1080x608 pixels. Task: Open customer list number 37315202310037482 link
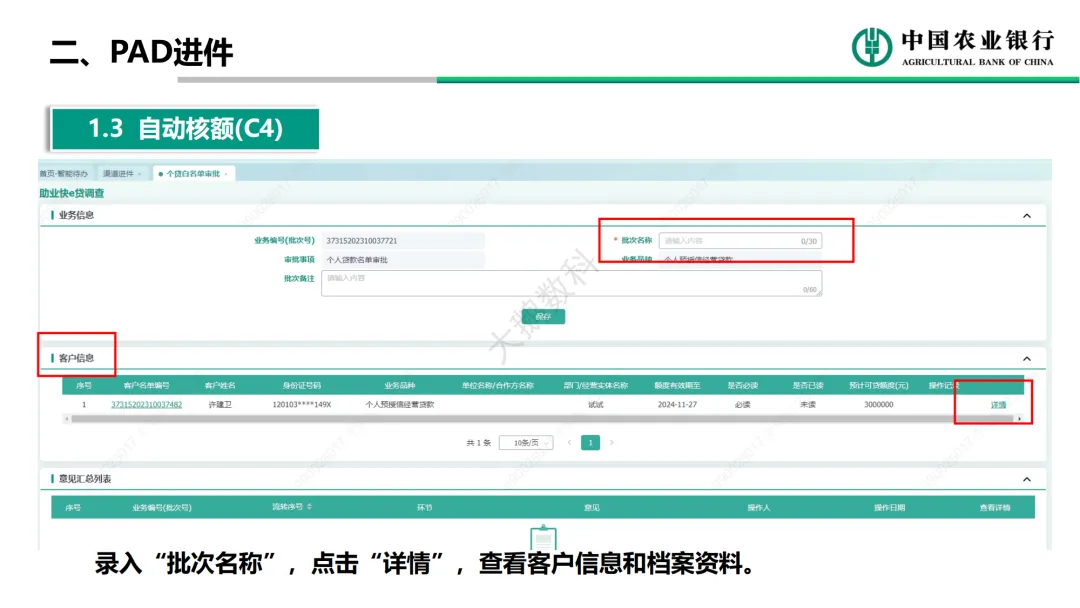[146, 405]
